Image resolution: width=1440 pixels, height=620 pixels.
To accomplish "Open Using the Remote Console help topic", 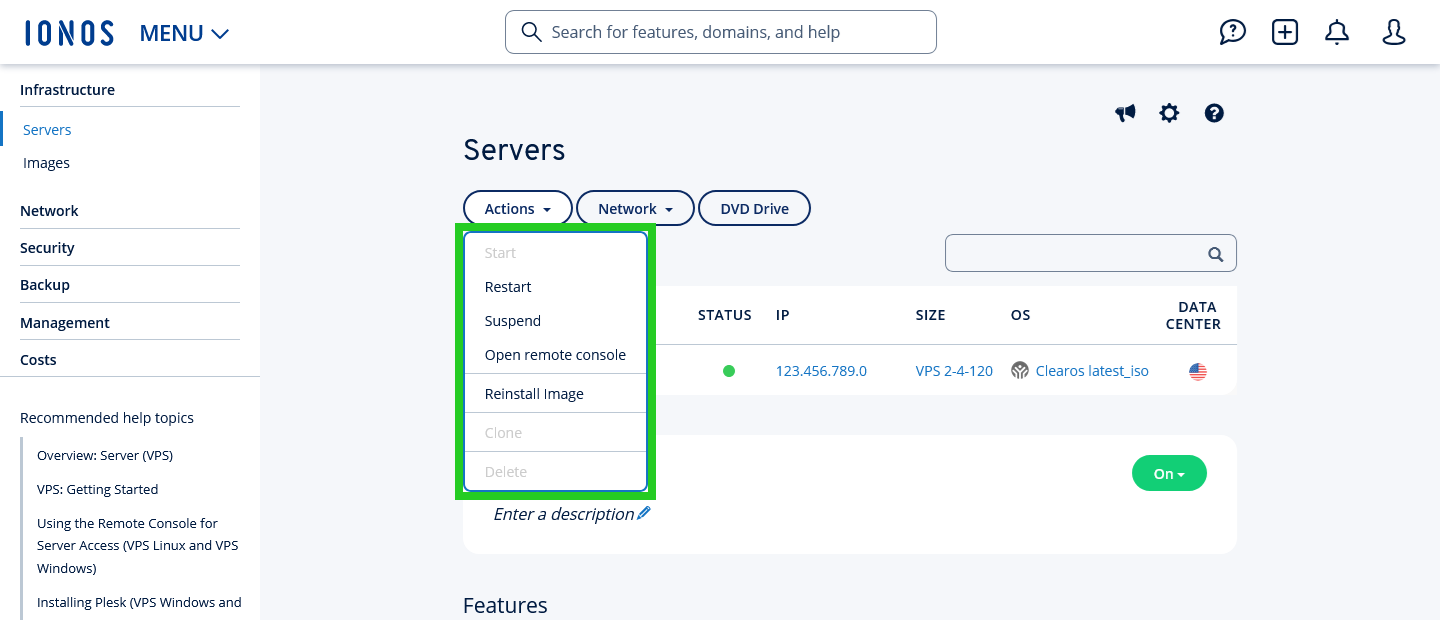I will (137, 546).
